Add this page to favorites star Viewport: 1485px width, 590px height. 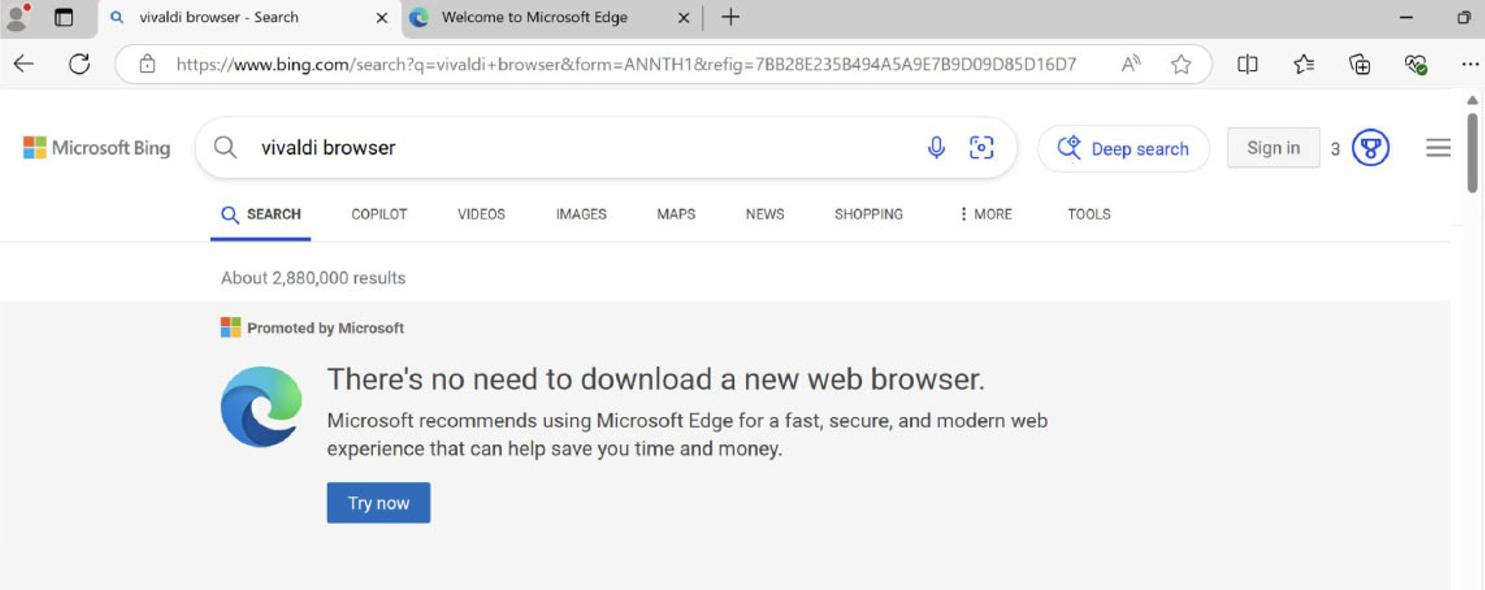[1181, 64]
